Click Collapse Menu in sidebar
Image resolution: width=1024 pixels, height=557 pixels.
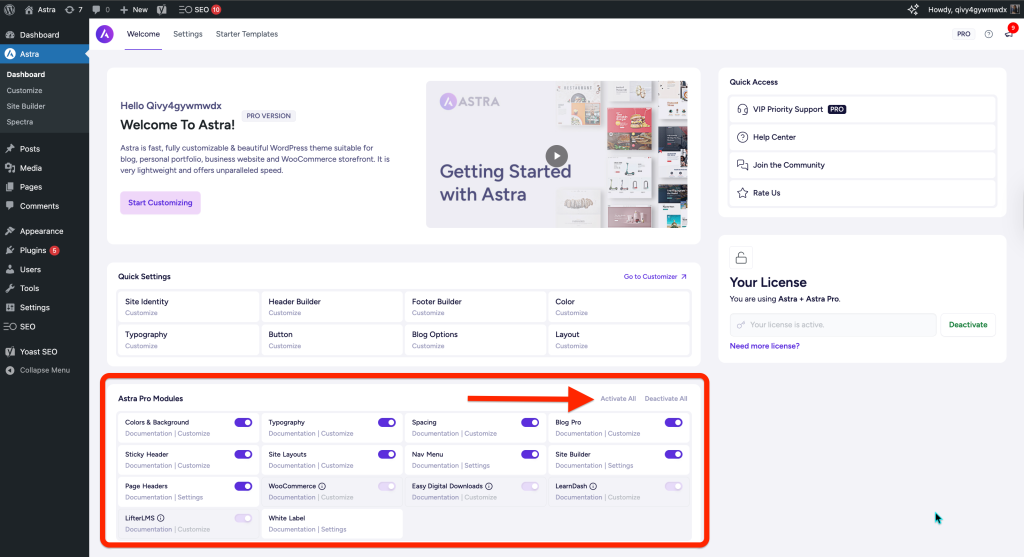pos(44,370)
